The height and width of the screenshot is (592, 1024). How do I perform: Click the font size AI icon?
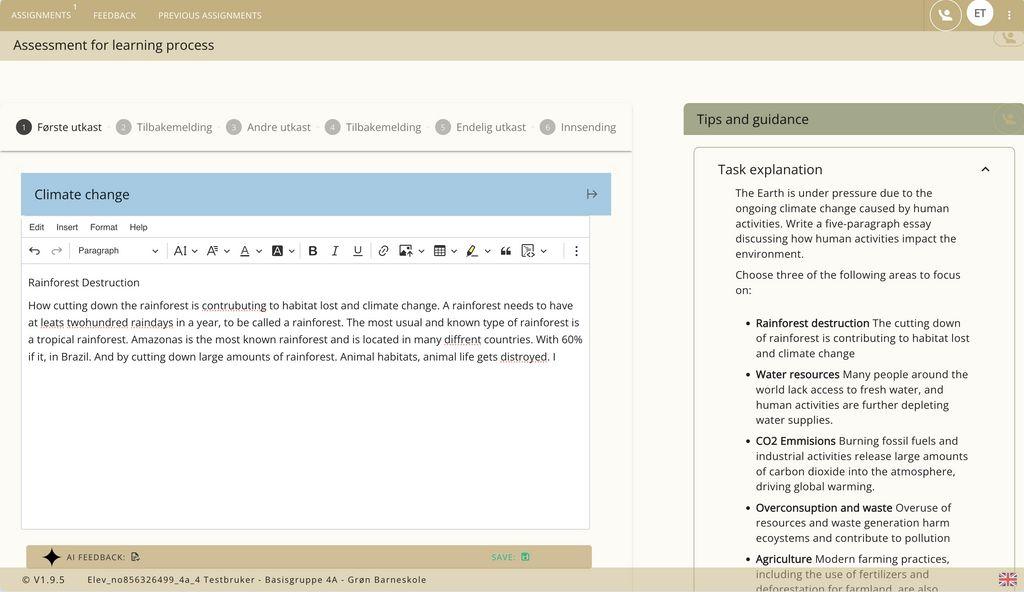click(180, 251)
